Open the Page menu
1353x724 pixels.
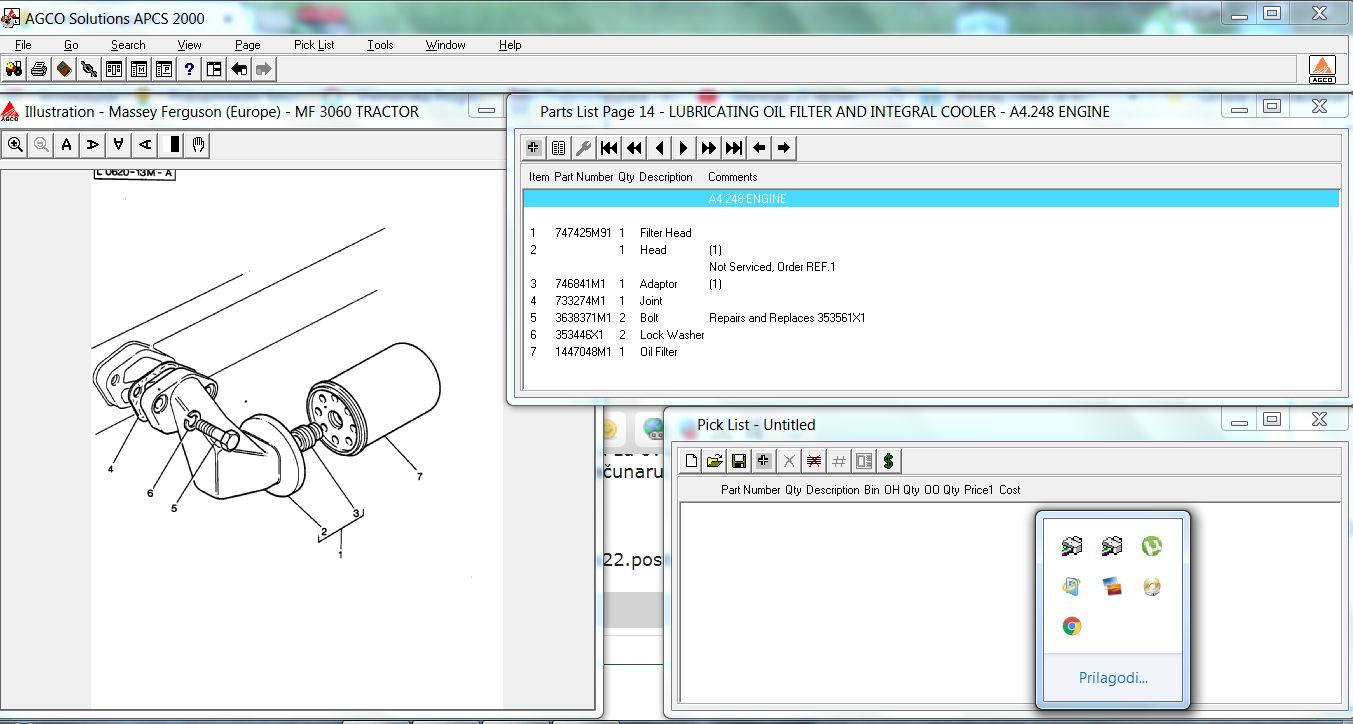[248, 45]
